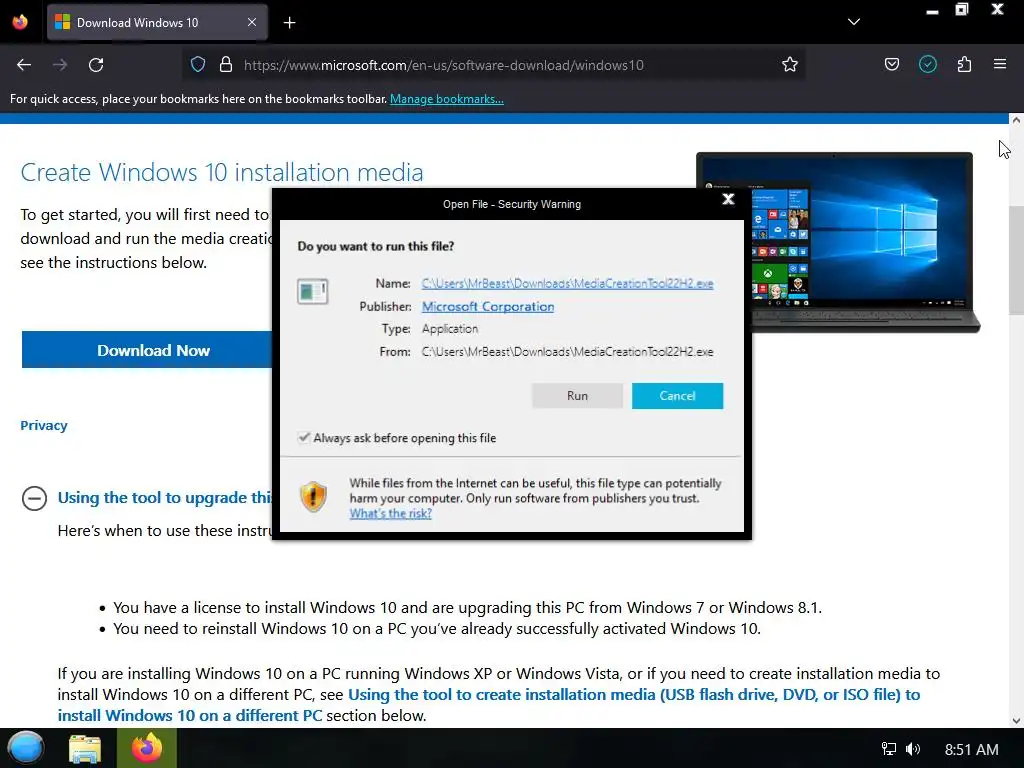
Task: Go back with the back arrow
Action: point(24,65)
